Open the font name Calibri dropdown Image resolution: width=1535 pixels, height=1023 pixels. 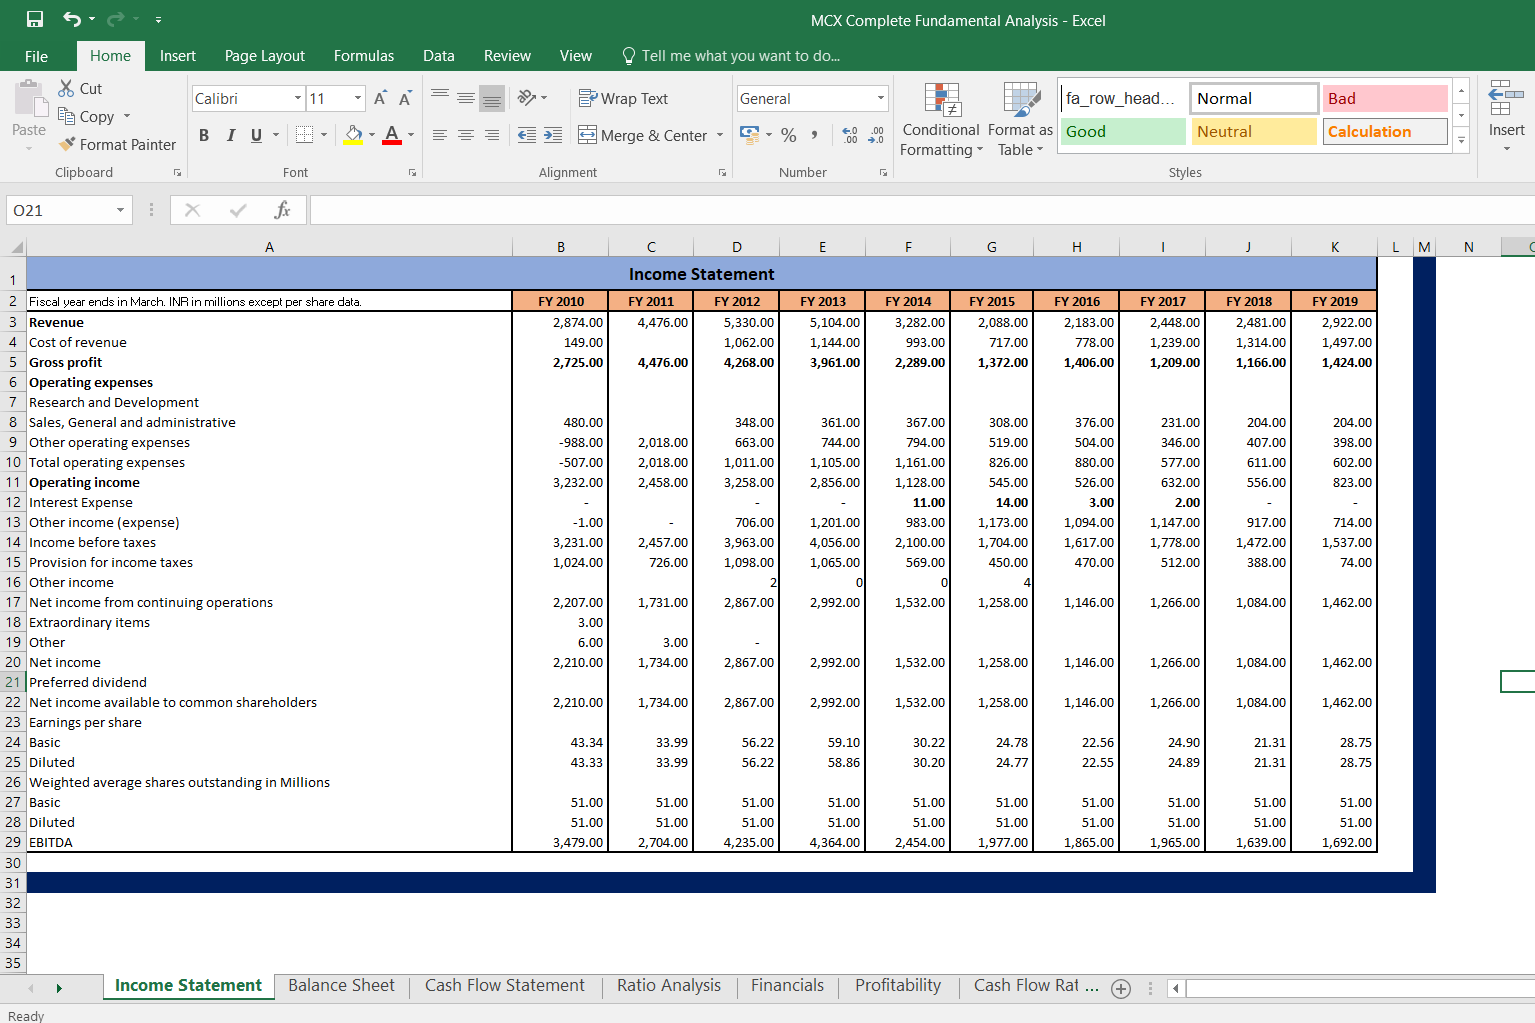pos(298,98)
